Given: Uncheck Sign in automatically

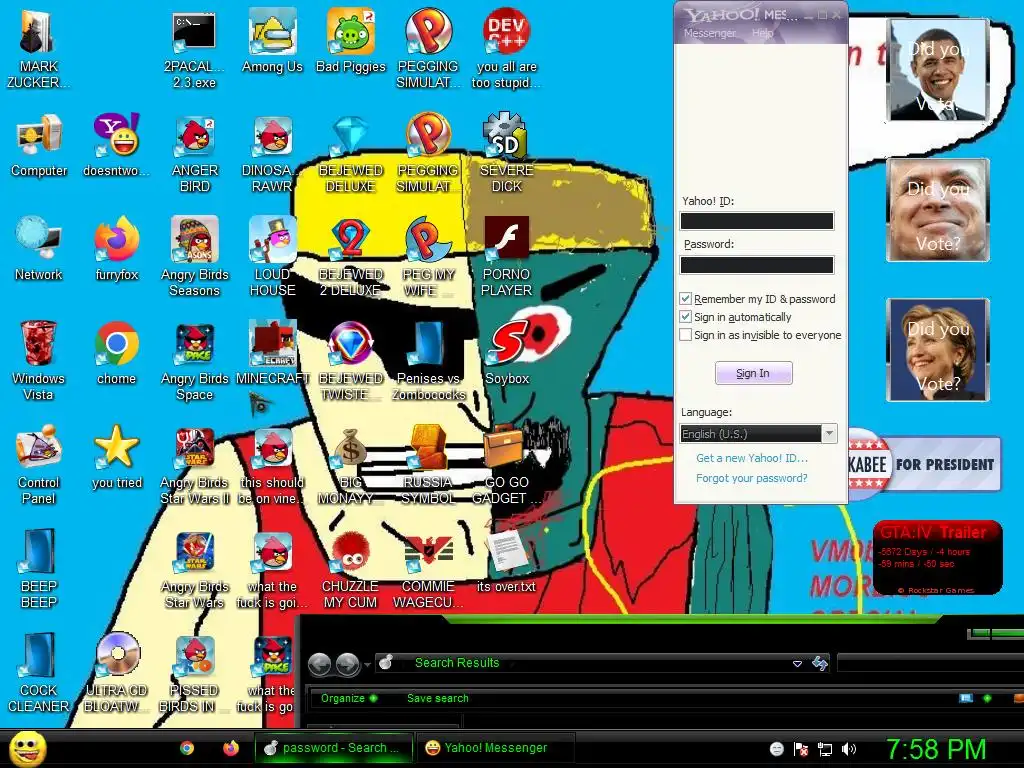Looking at the screenshot, I should pos(685,317).
